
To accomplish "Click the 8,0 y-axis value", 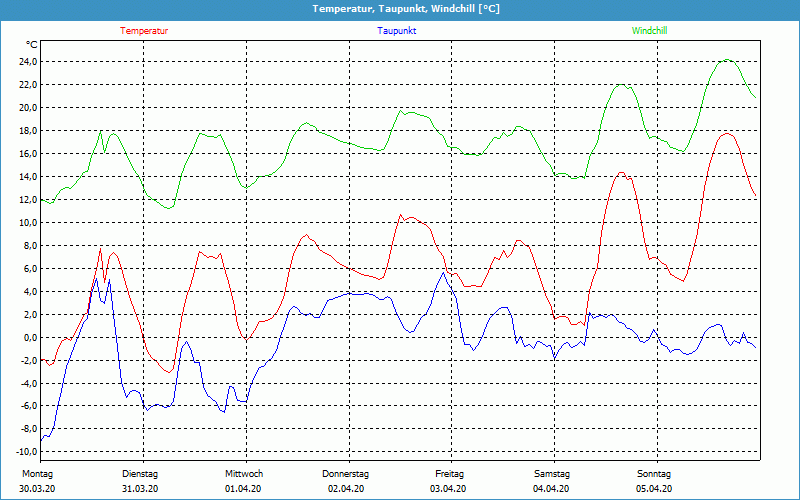I will (30, 245).
